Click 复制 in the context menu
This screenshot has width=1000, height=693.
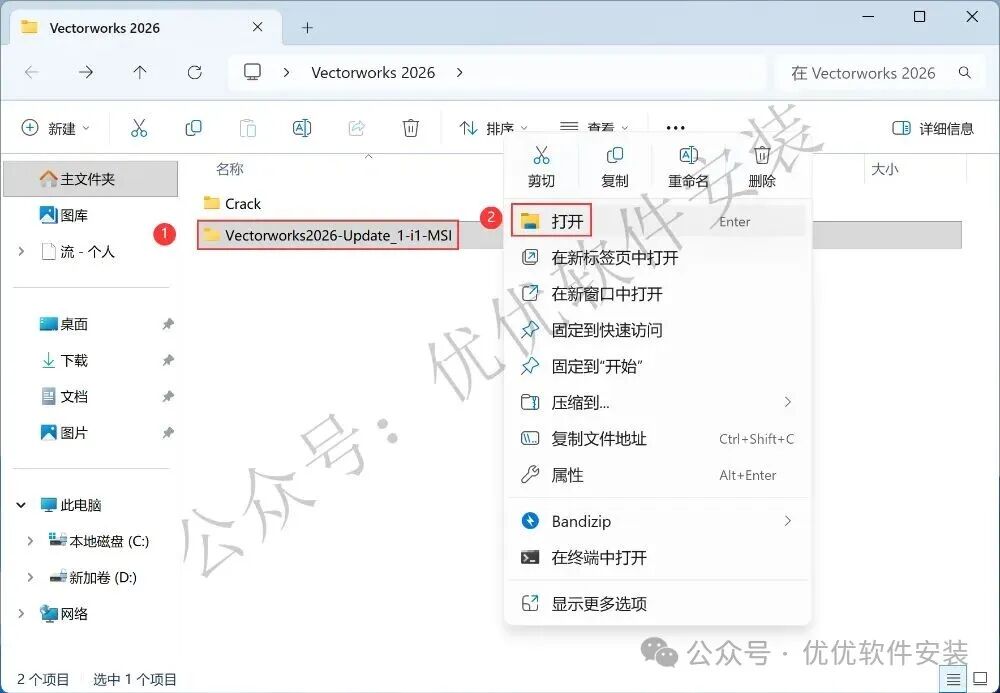615,167
